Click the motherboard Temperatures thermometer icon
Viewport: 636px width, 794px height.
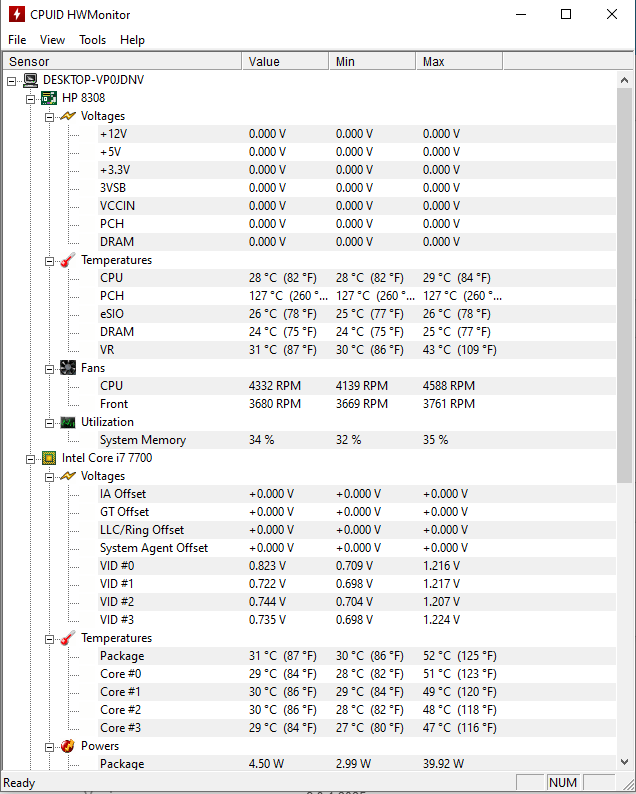pyautogui.click(x=67, y=260)
